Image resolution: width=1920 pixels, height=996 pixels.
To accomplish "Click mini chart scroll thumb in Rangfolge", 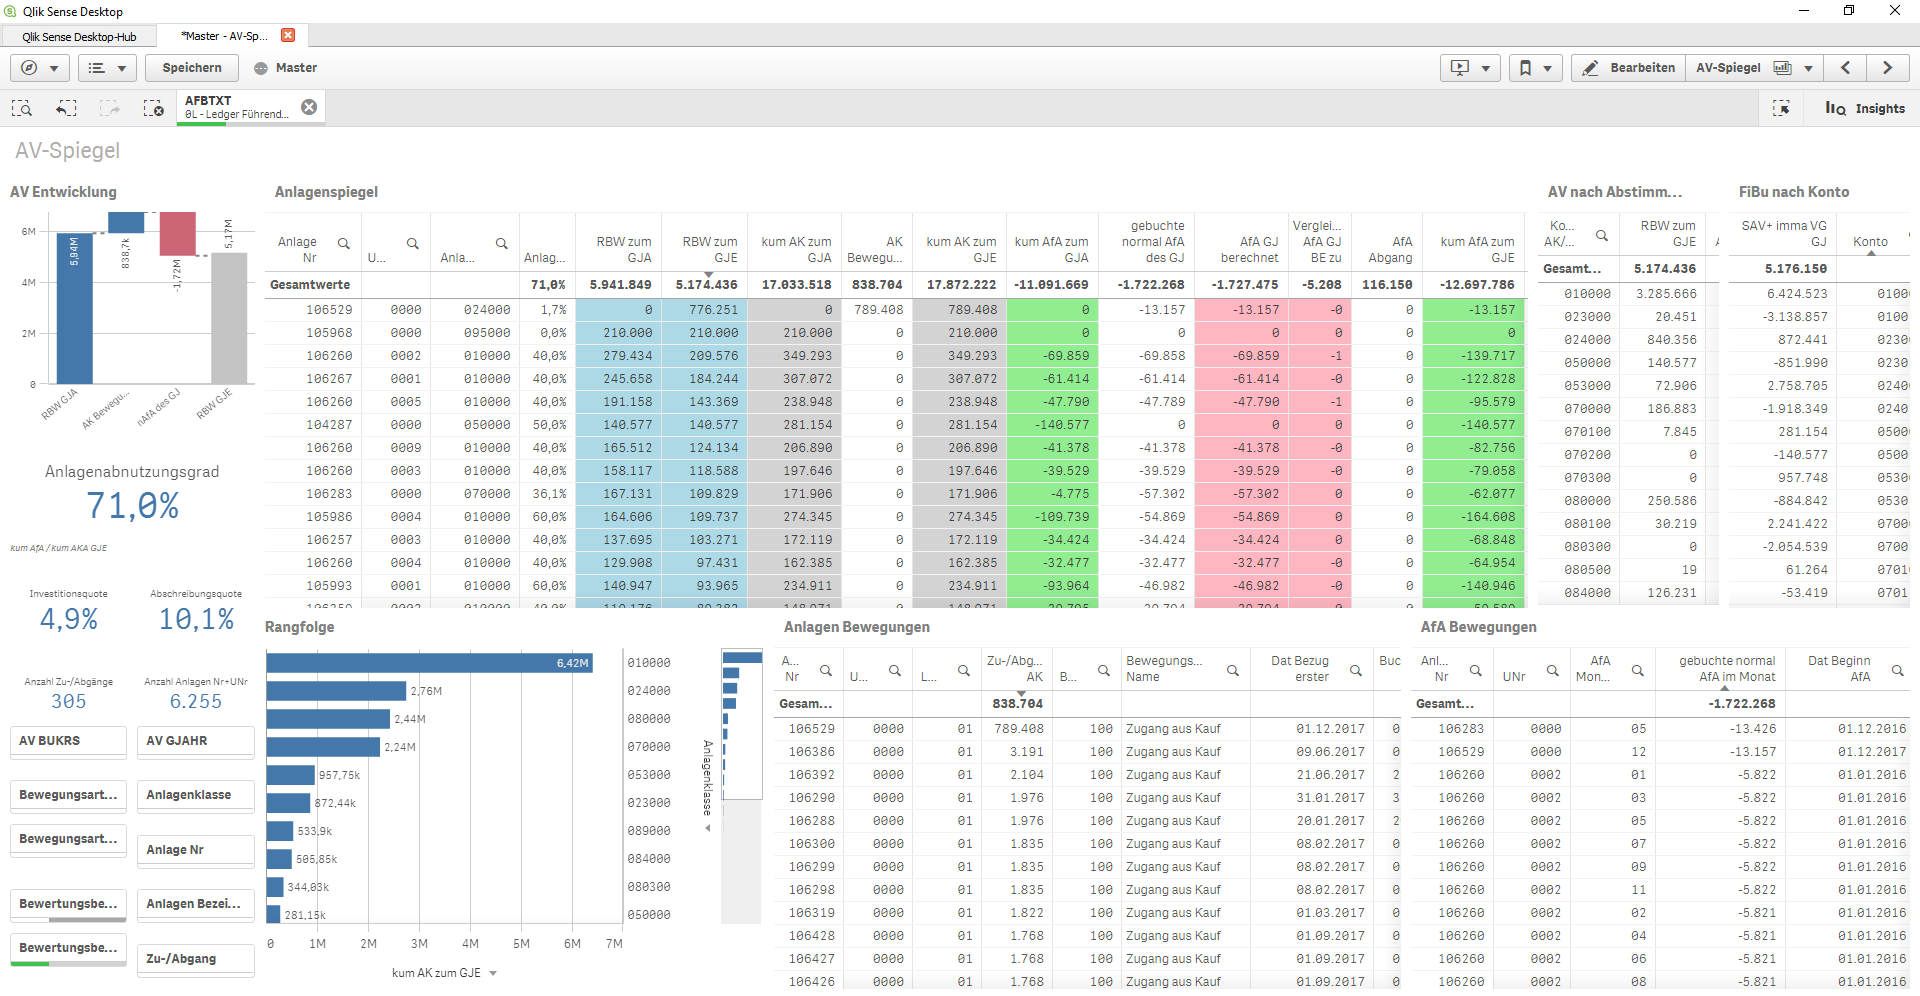I will click(x=742, y=724).
